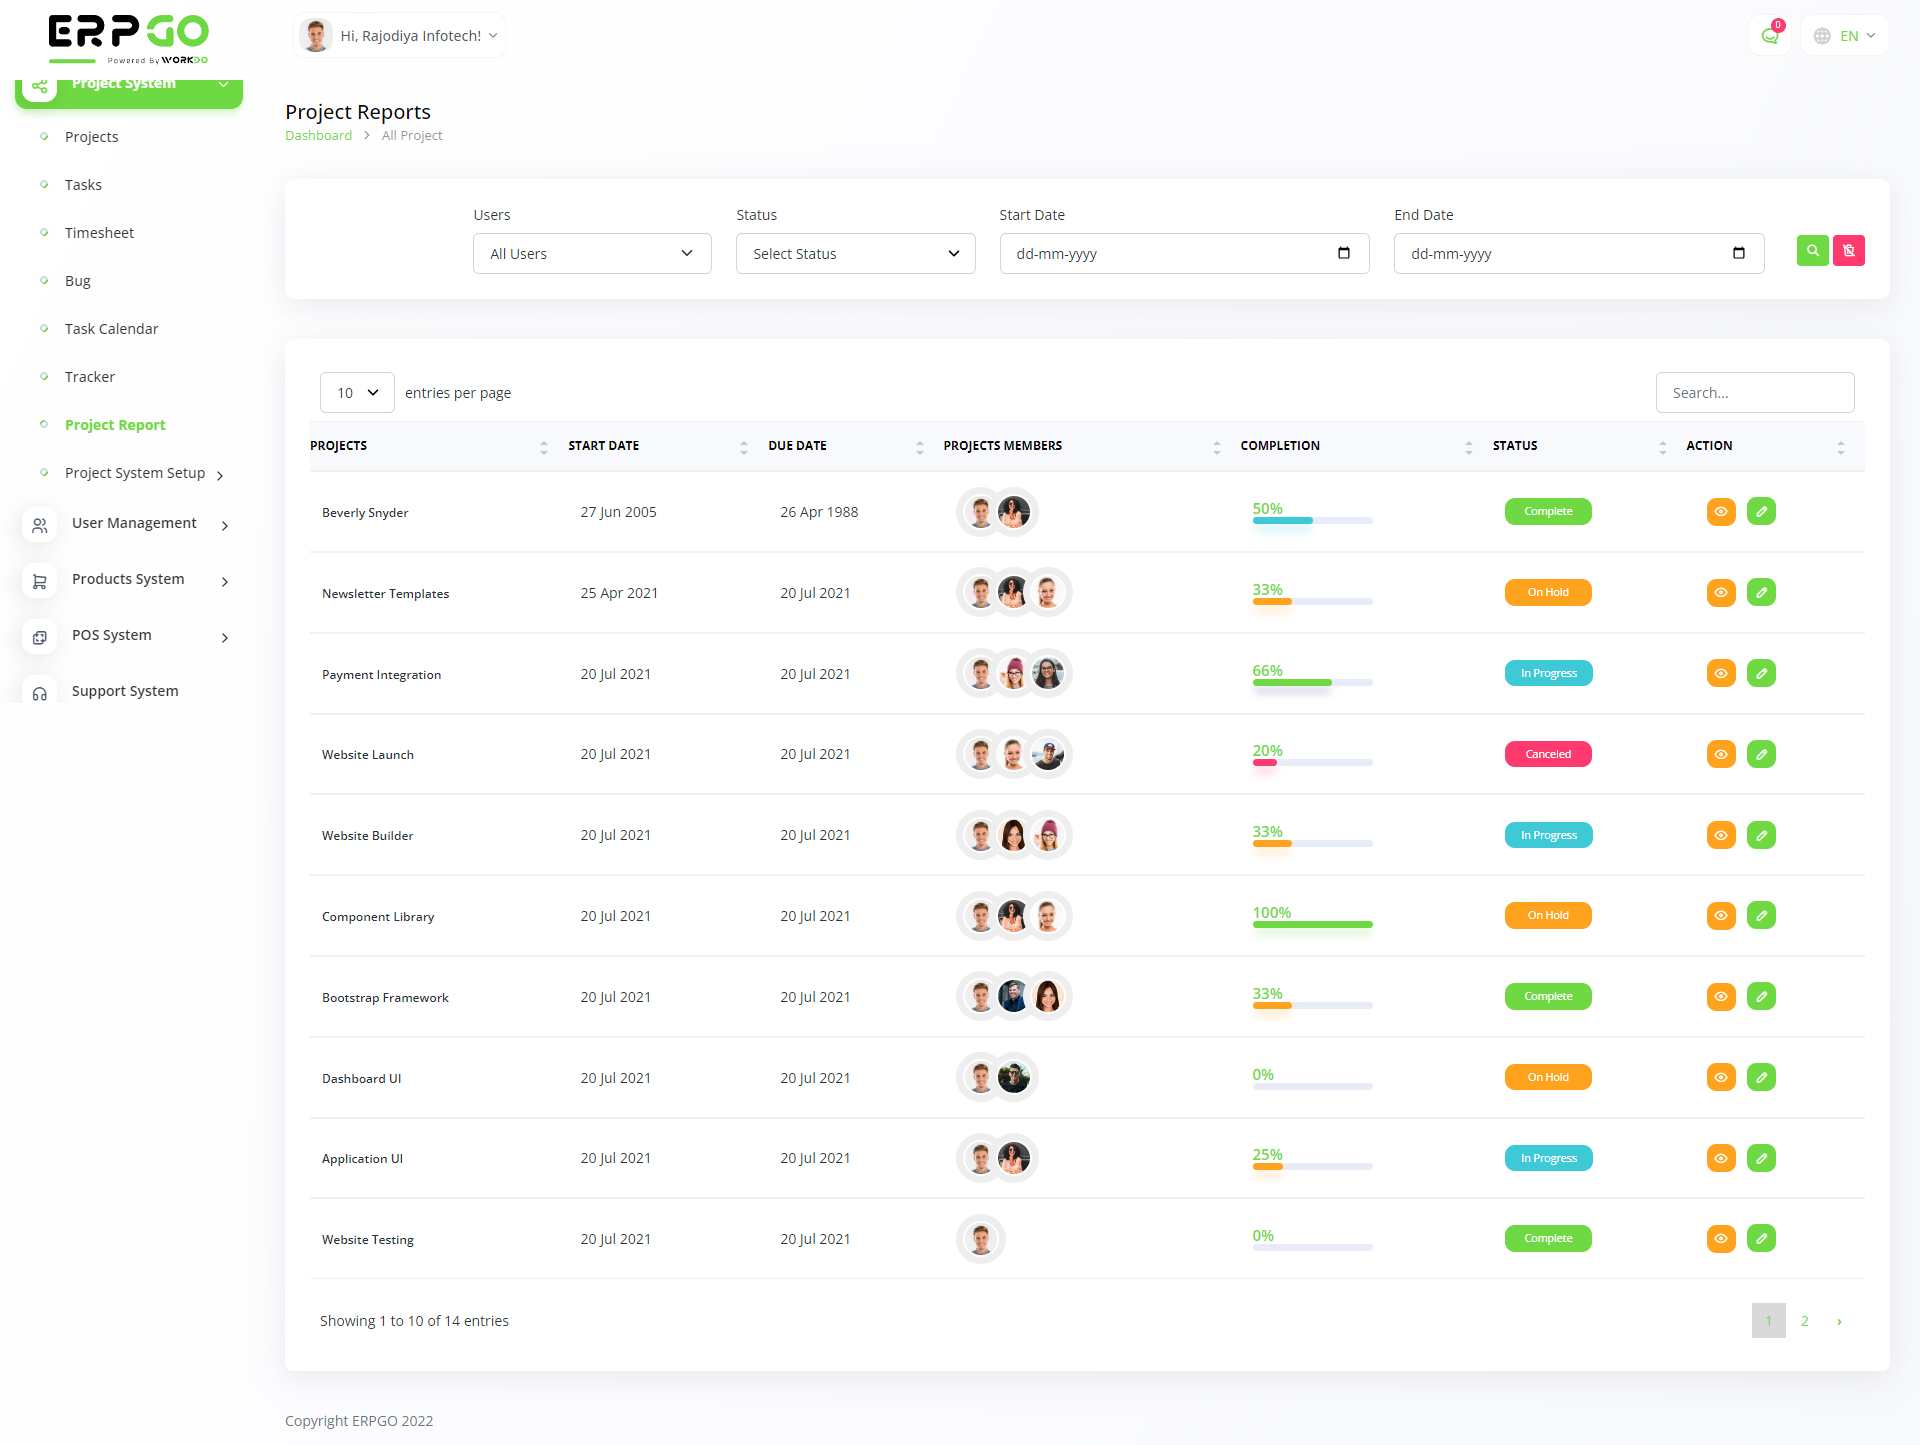This screenshot has width=1920, height=1445.
Task: Open the EN language dropdown
Action: point(1845,36)
